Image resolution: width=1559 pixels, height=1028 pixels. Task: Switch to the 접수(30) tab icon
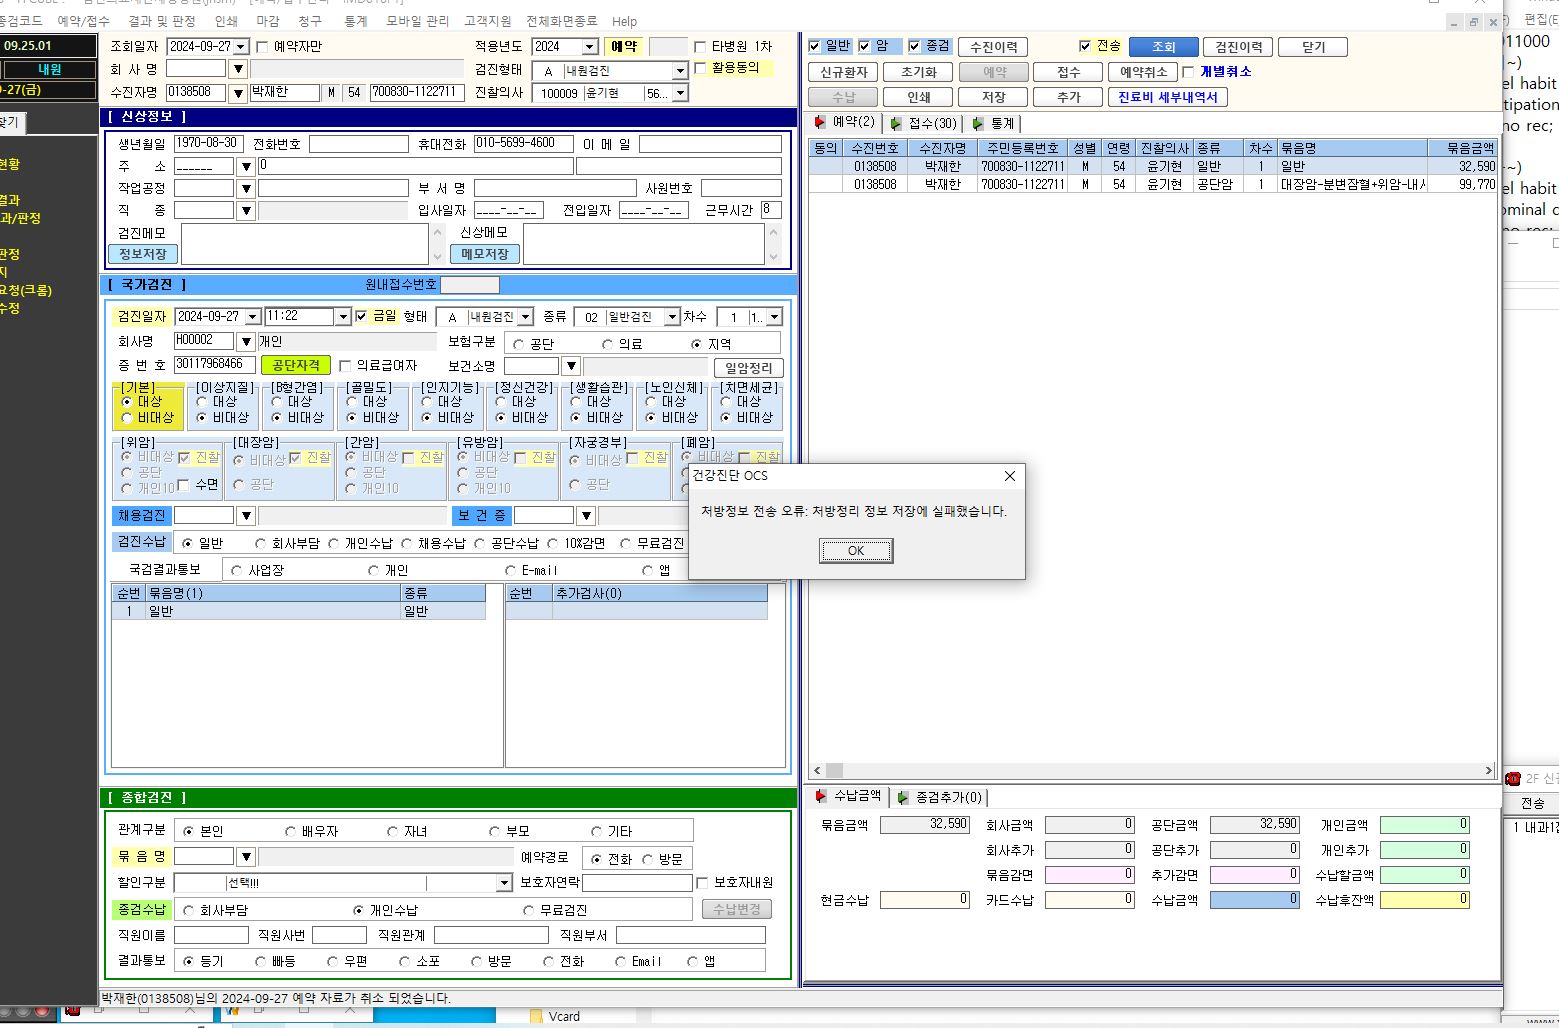click(896, 124)
